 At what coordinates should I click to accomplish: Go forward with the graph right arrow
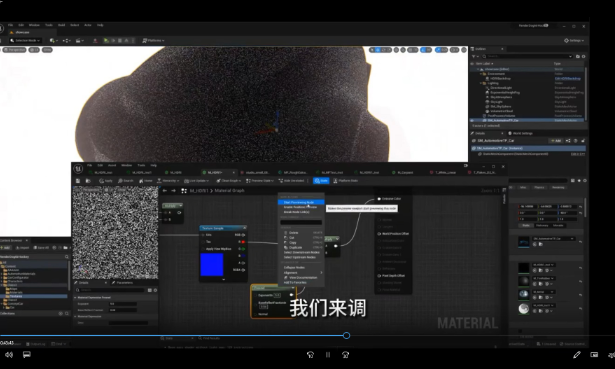pos(173,191)
